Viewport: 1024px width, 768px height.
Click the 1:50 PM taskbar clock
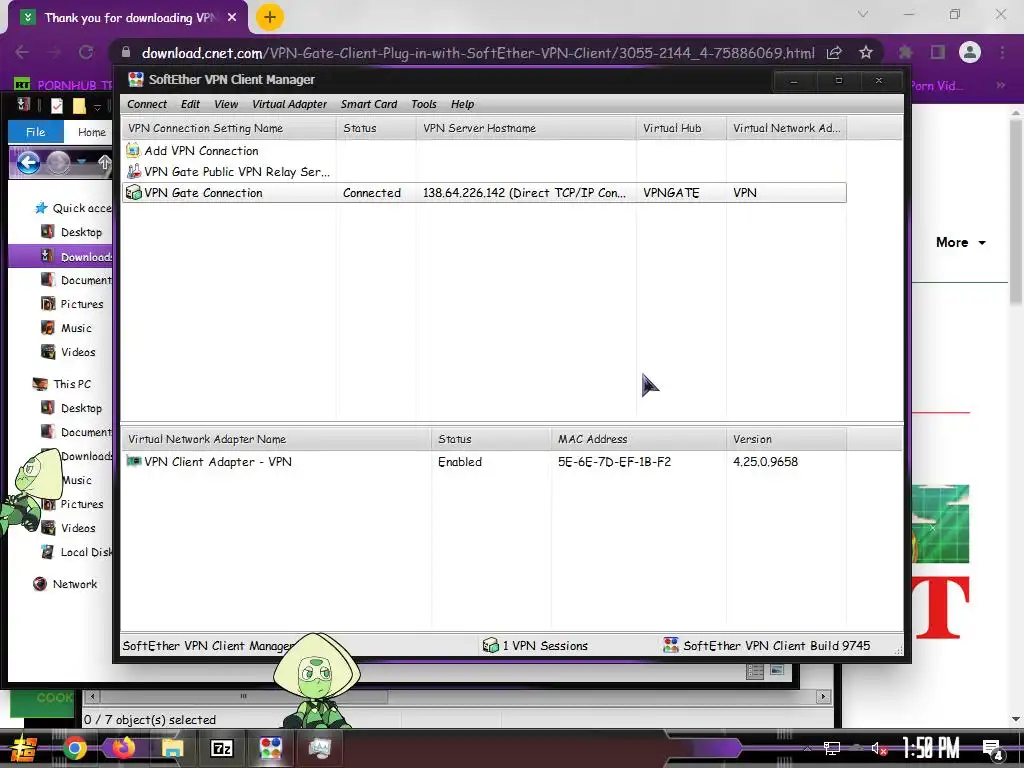click(x=930, y=748)
